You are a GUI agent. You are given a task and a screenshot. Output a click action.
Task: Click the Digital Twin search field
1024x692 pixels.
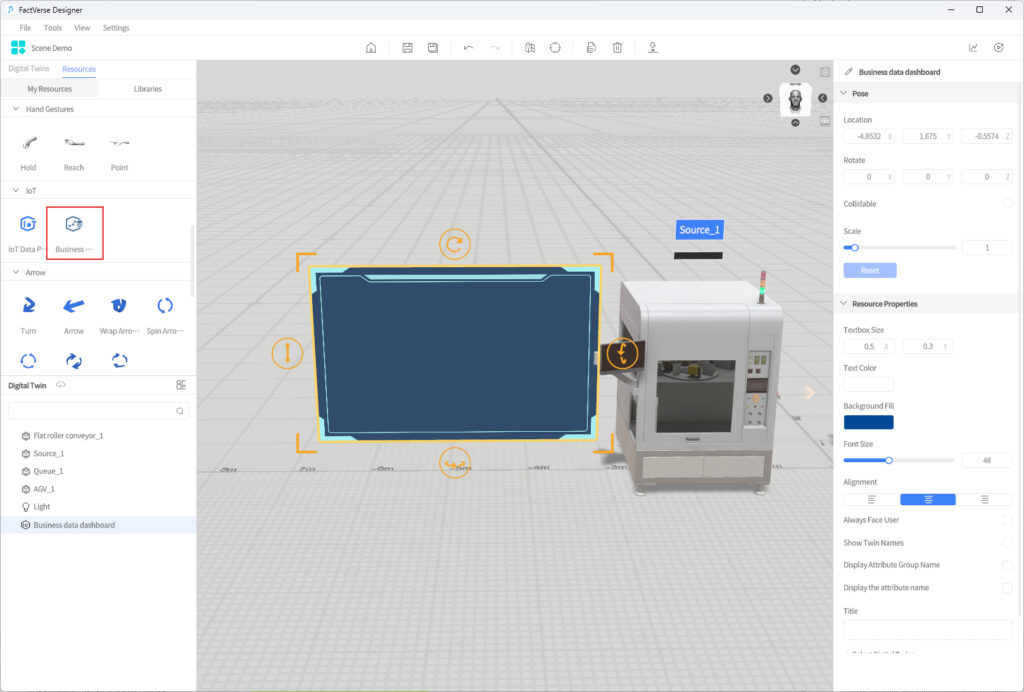point(98,411)
